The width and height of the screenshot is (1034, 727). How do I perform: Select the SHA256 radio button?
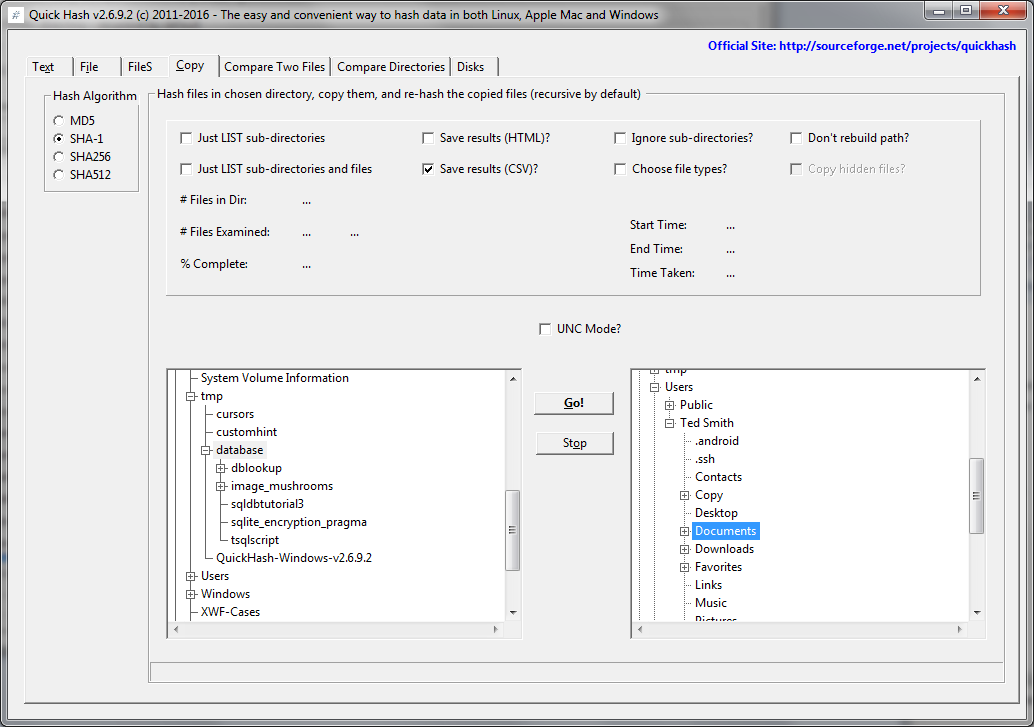tap(59, 157)
